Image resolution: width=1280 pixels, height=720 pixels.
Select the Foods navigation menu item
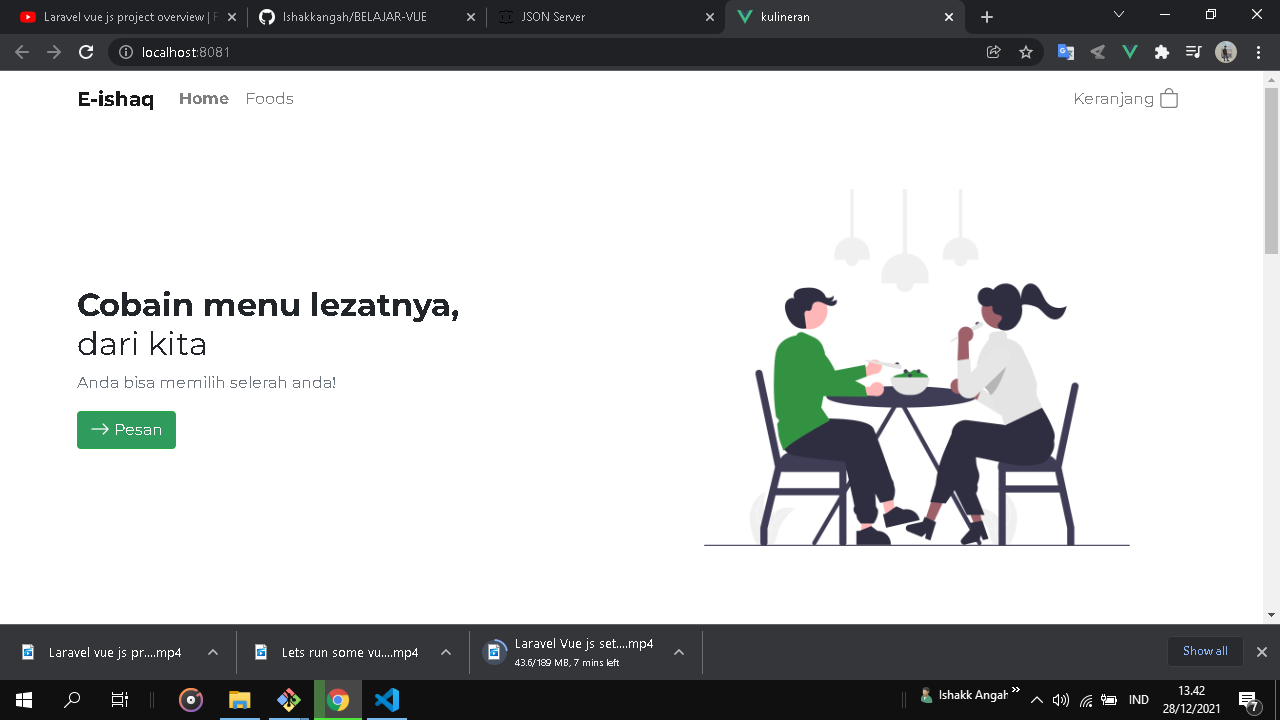(269, 98)
